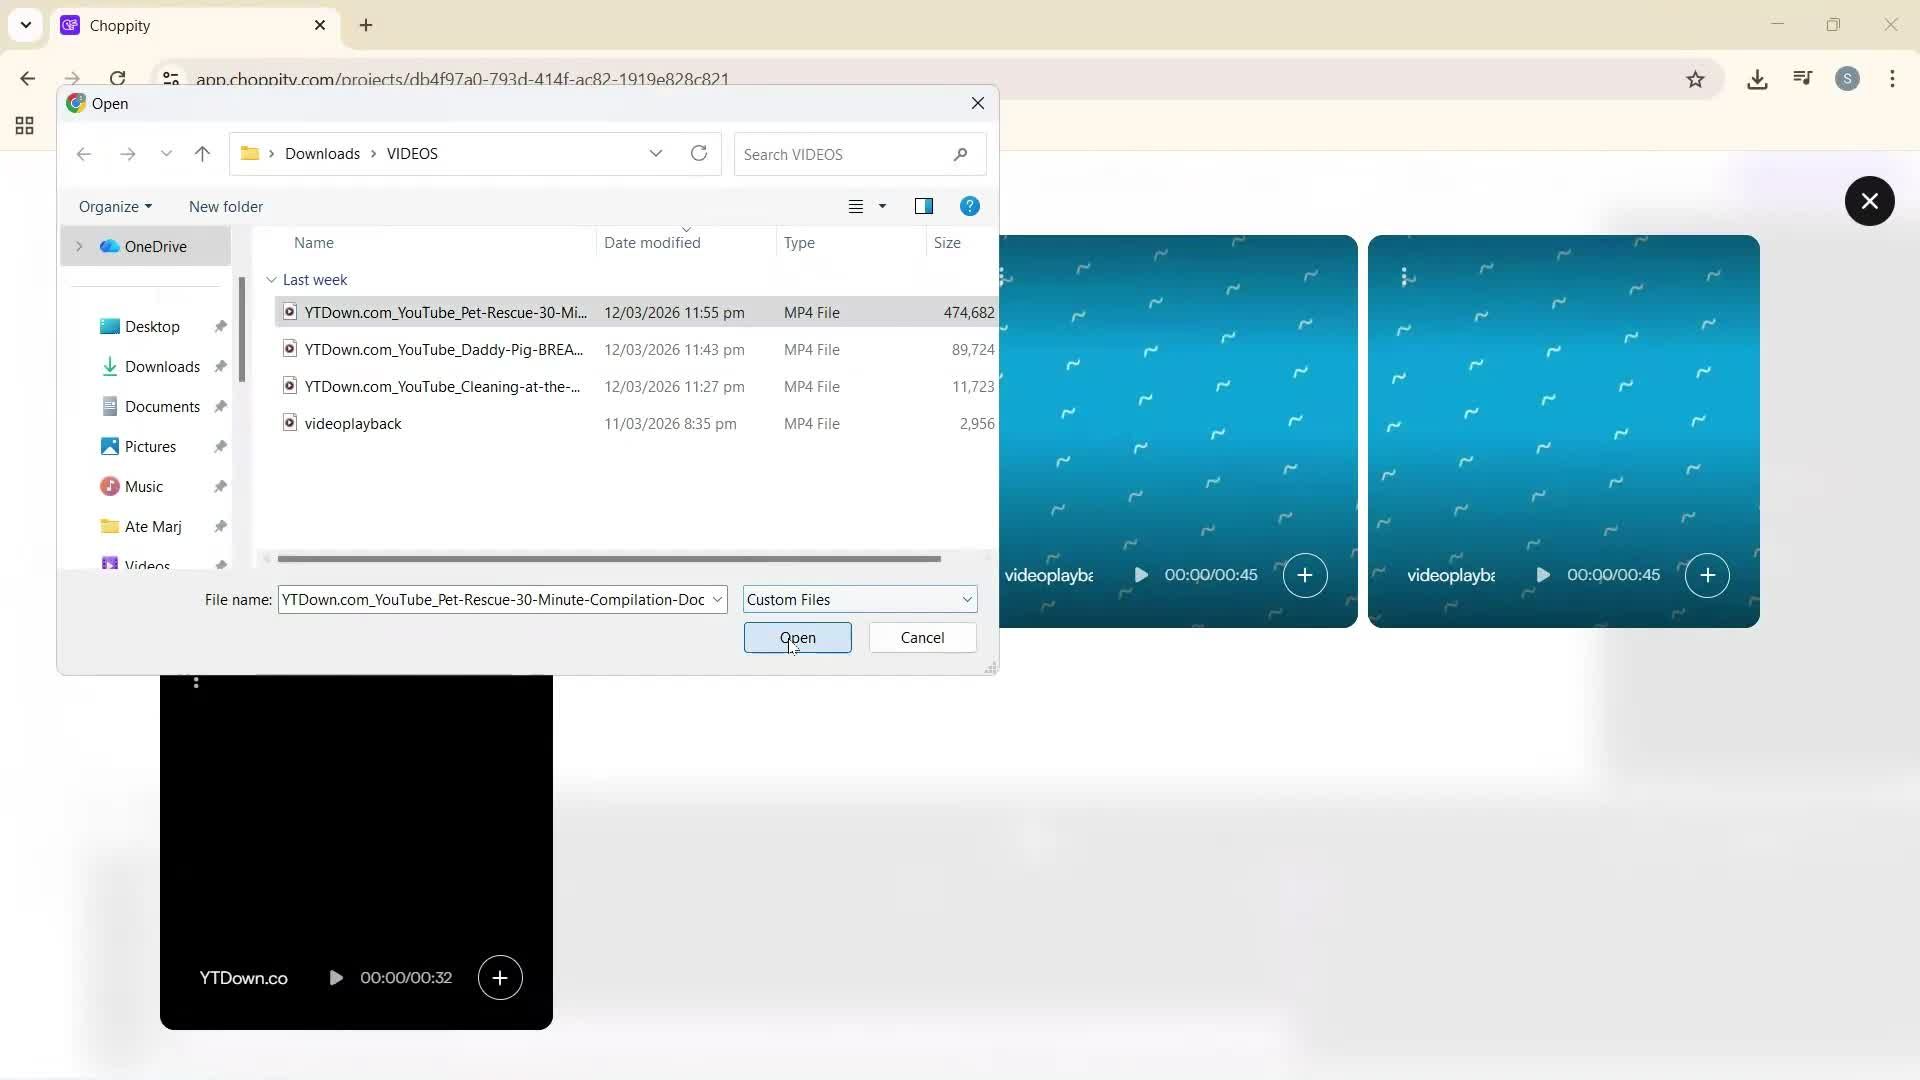Image resolution: width=1920 pixels, height=1080 pixels.
Task: Click the search icon in the Search VIDEOS box
Action: tap(959, 153)
